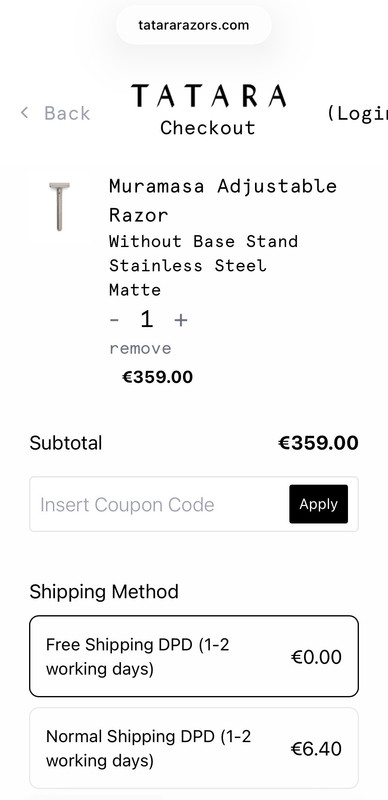Click the TATARA logo

pyautogui.click(x=208, y=96)
